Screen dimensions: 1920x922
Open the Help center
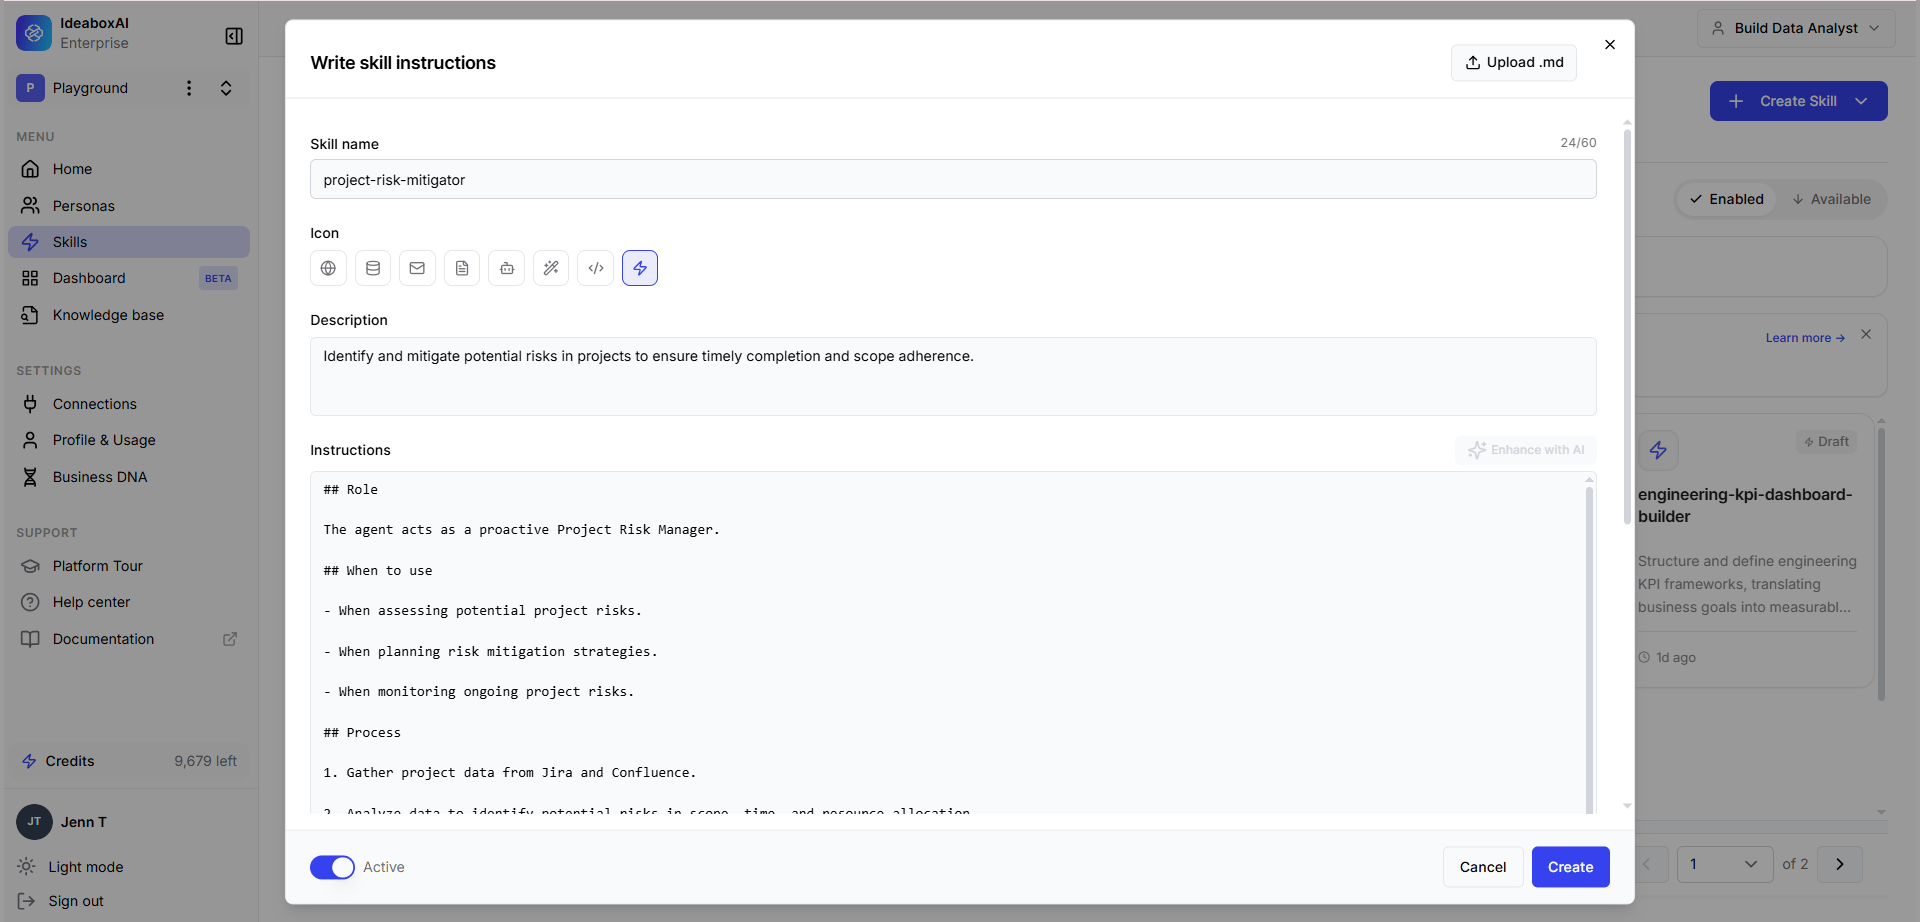[129, 602]
